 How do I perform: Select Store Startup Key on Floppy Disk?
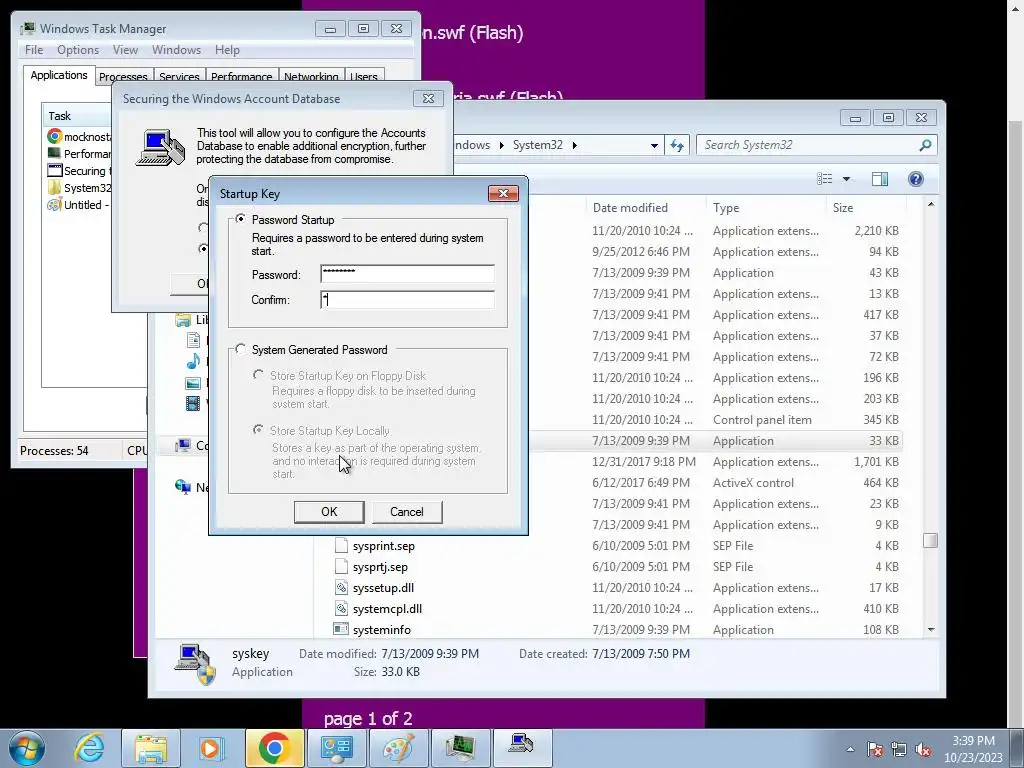tap(259, 375)
